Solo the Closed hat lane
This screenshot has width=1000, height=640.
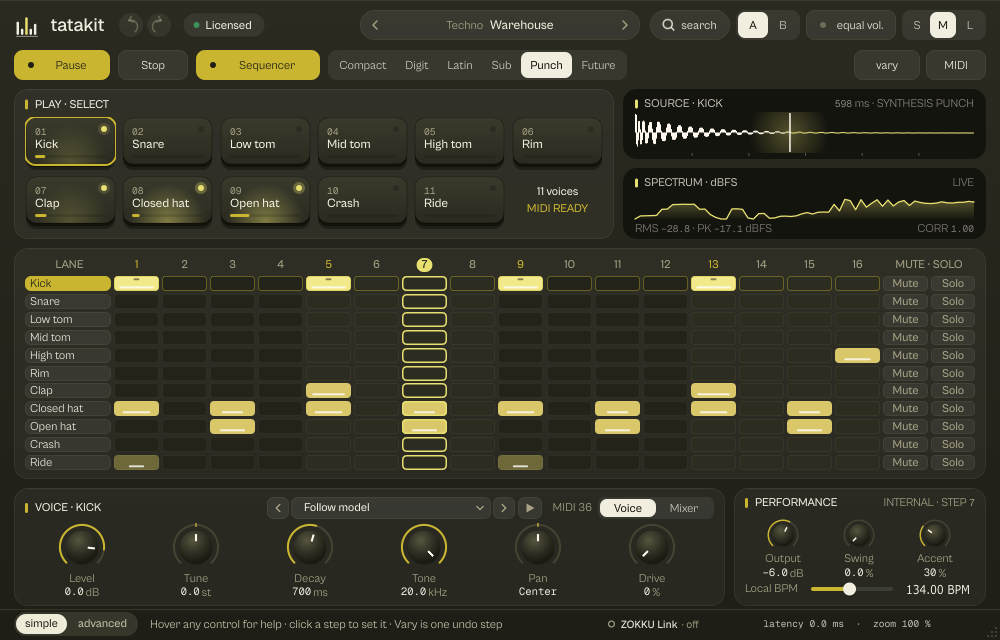click(x=953, y=409)
